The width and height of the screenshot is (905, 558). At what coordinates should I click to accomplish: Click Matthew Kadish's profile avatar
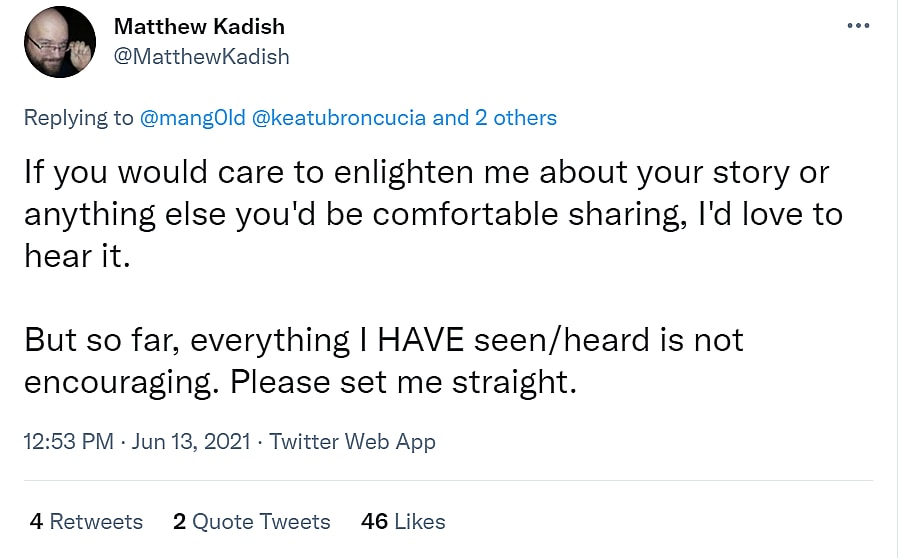[x=60, y=42]
